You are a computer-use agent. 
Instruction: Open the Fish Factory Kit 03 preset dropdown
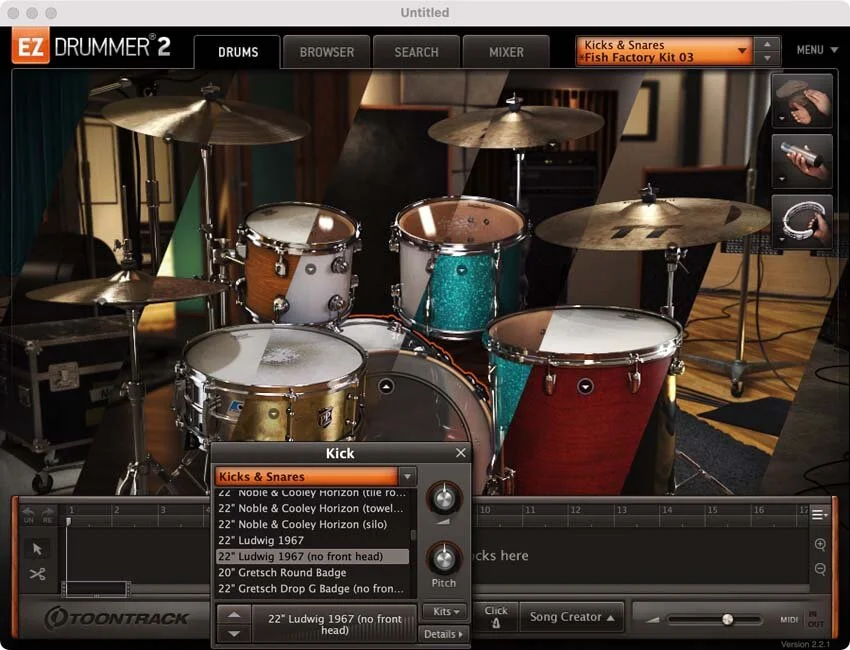point(665,52)
